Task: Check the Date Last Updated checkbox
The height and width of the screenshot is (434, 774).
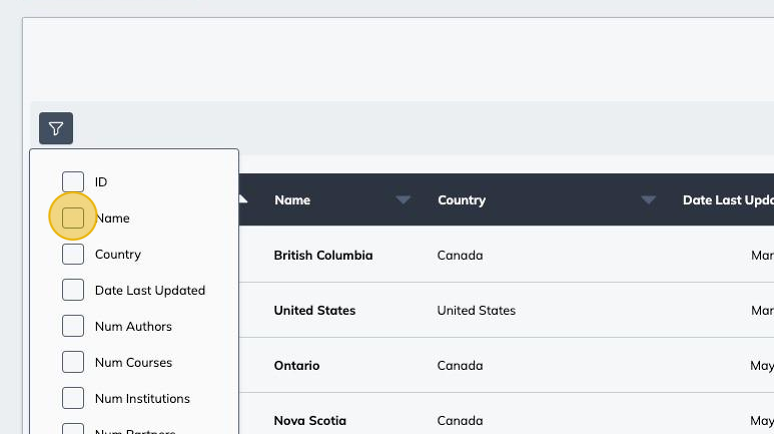Action: tap(73, 290)
